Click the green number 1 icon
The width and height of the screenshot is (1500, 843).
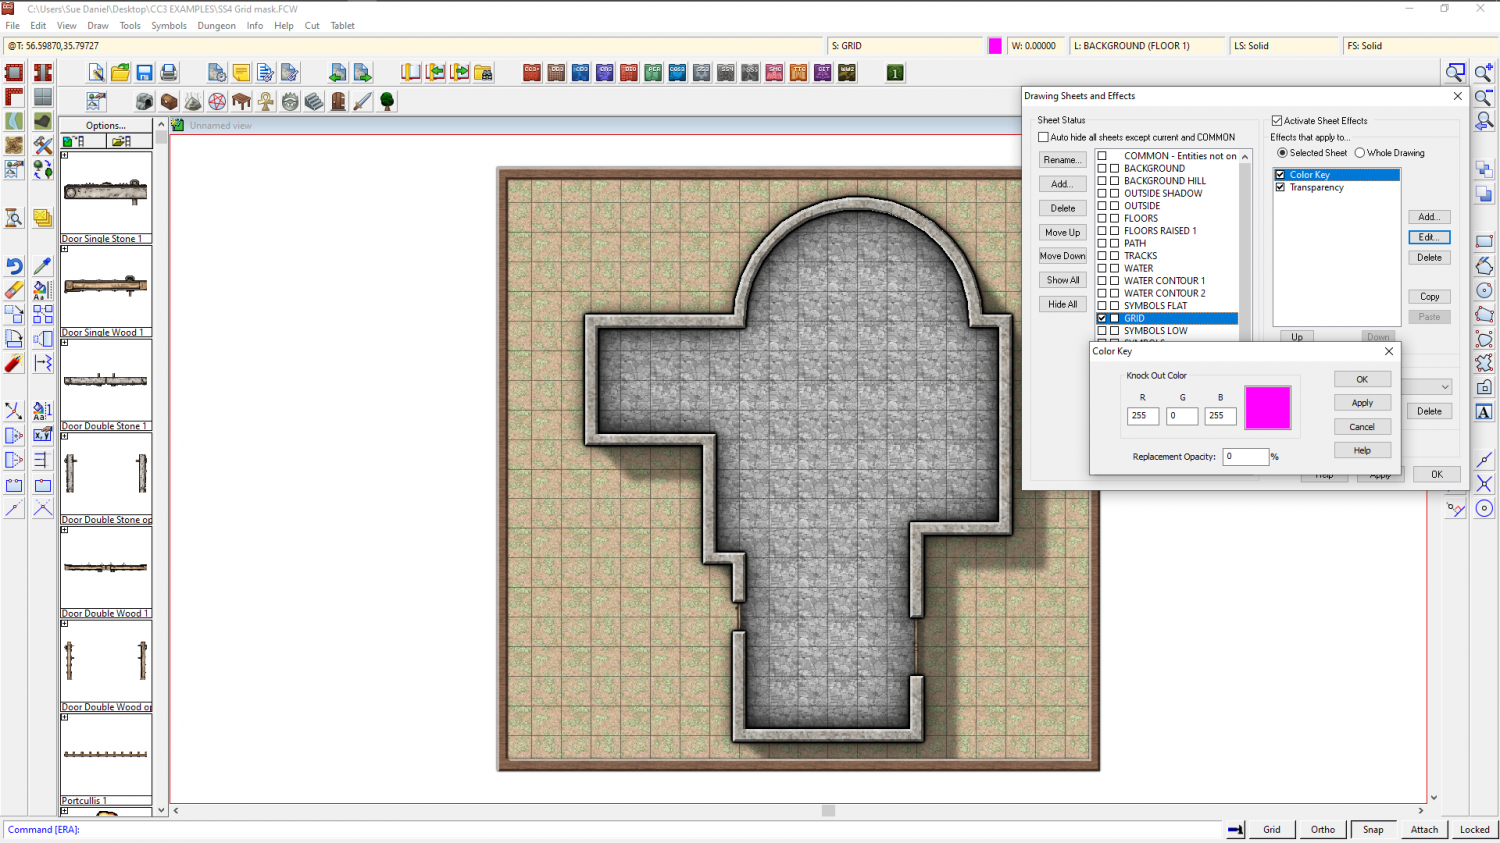pyautogui.click(x=895, y=72)
